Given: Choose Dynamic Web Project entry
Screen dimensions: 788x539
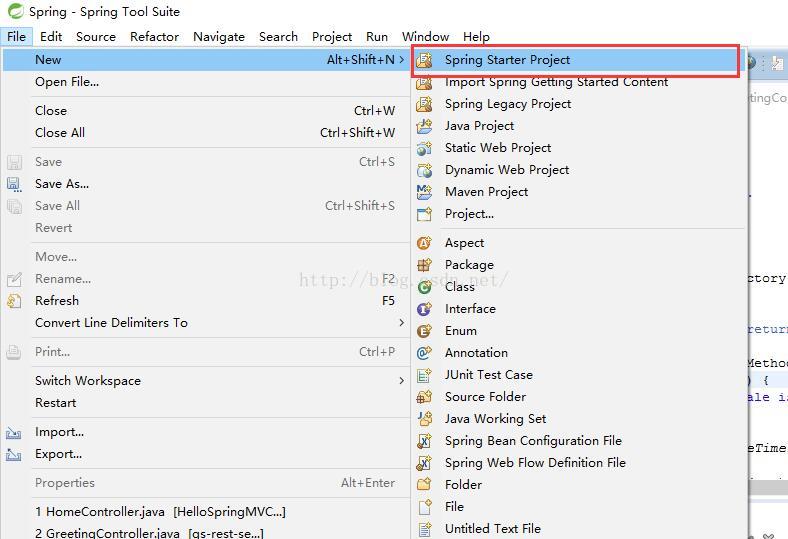Looking at the screenshot, I should point(579,170).
